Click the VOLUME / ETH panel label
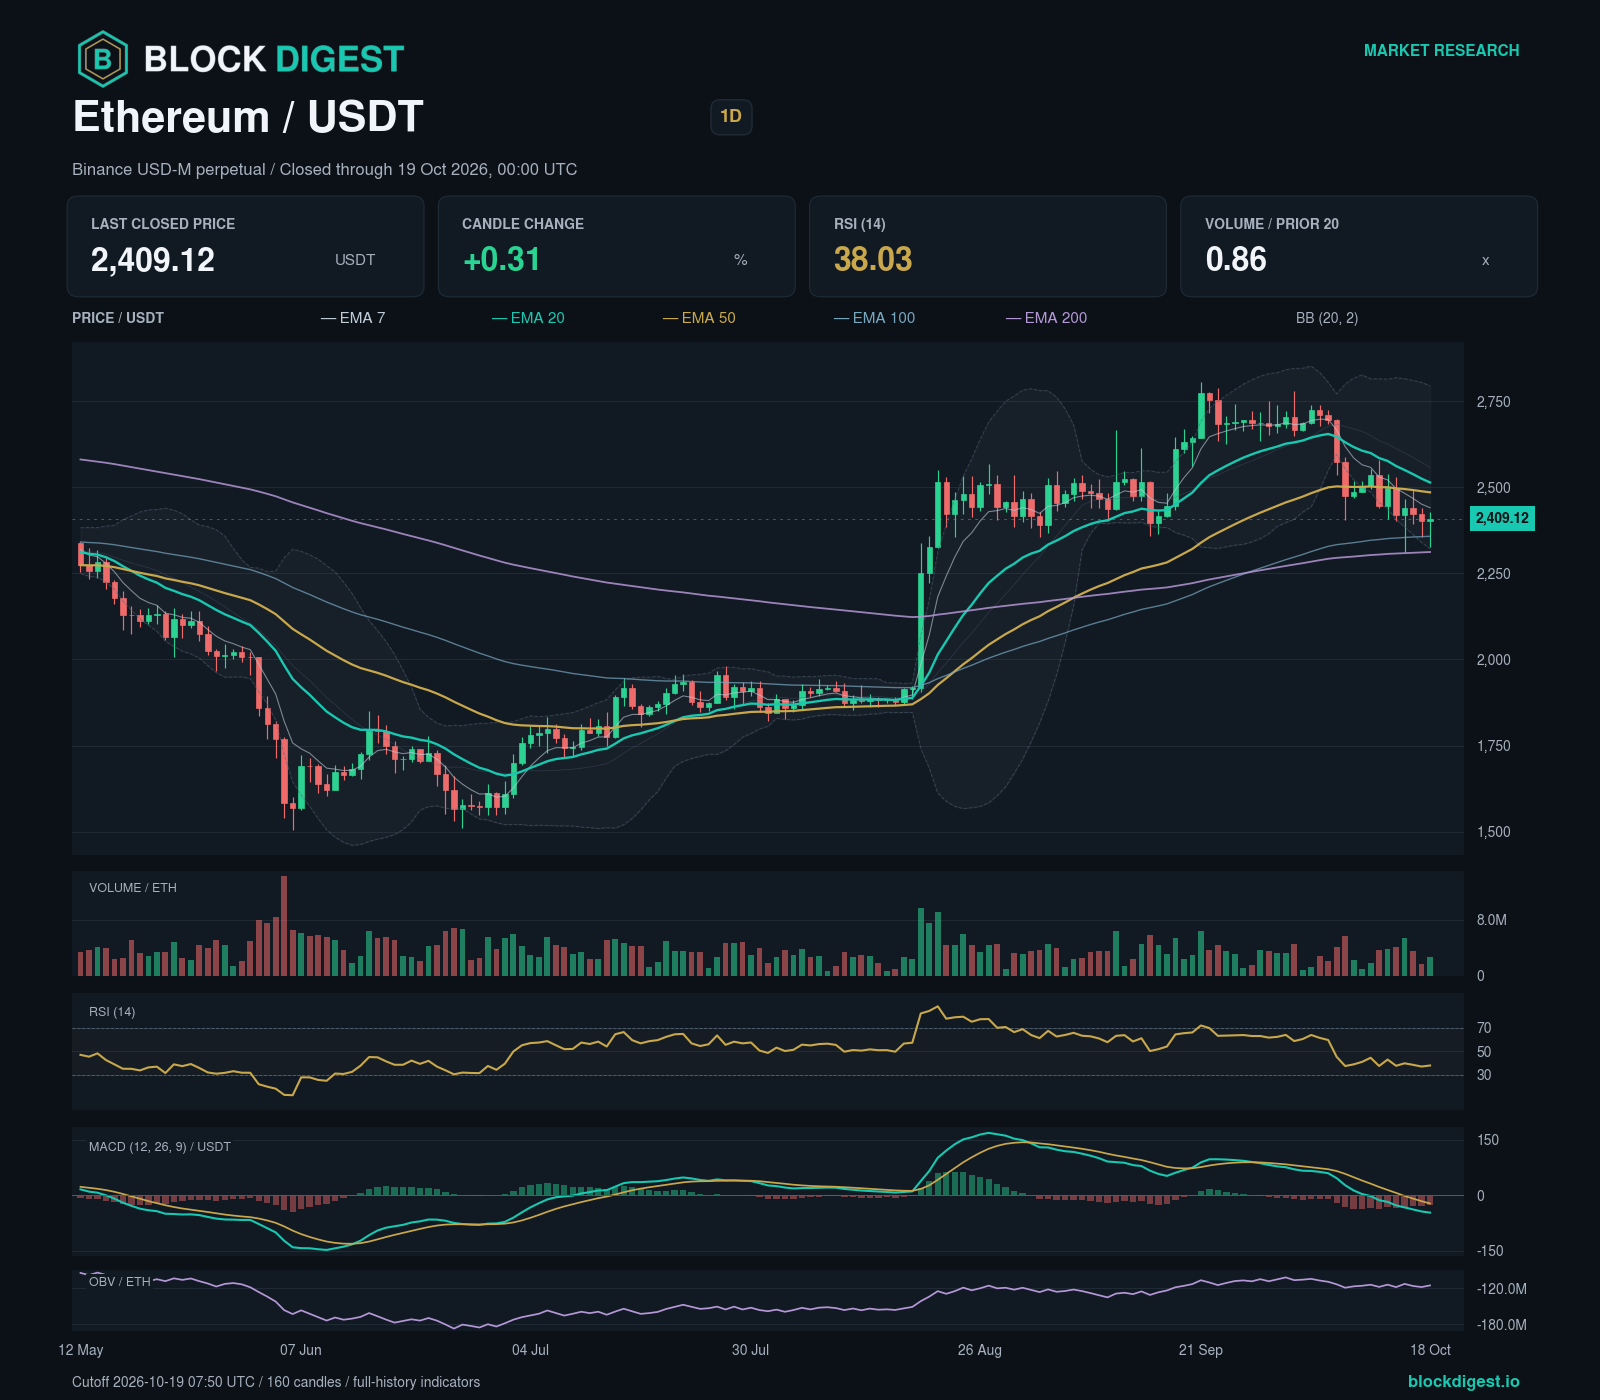The image size is (1600, 1400). [x=133, y=888]
